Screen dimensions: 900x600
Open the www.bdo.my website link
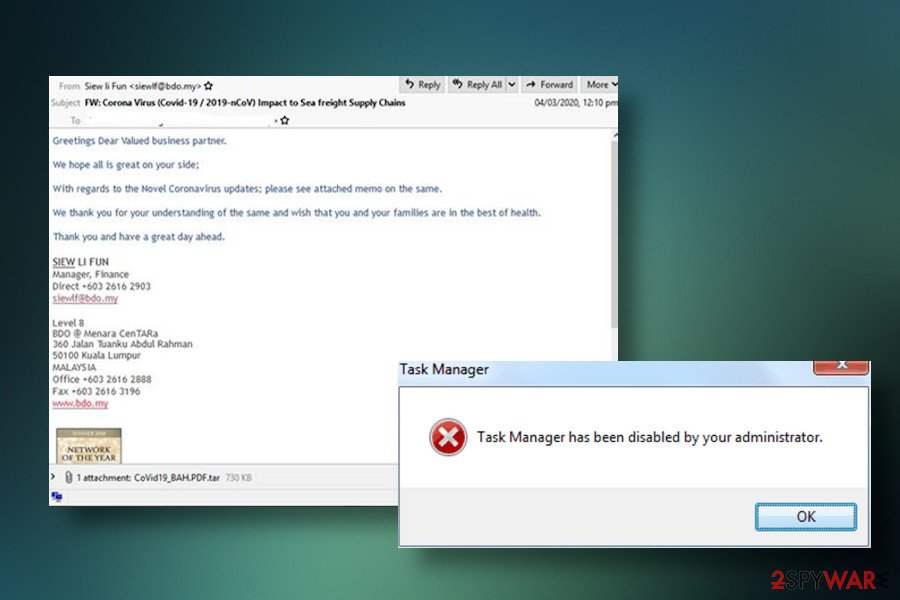pyautogui.click(x=80, y=403)
